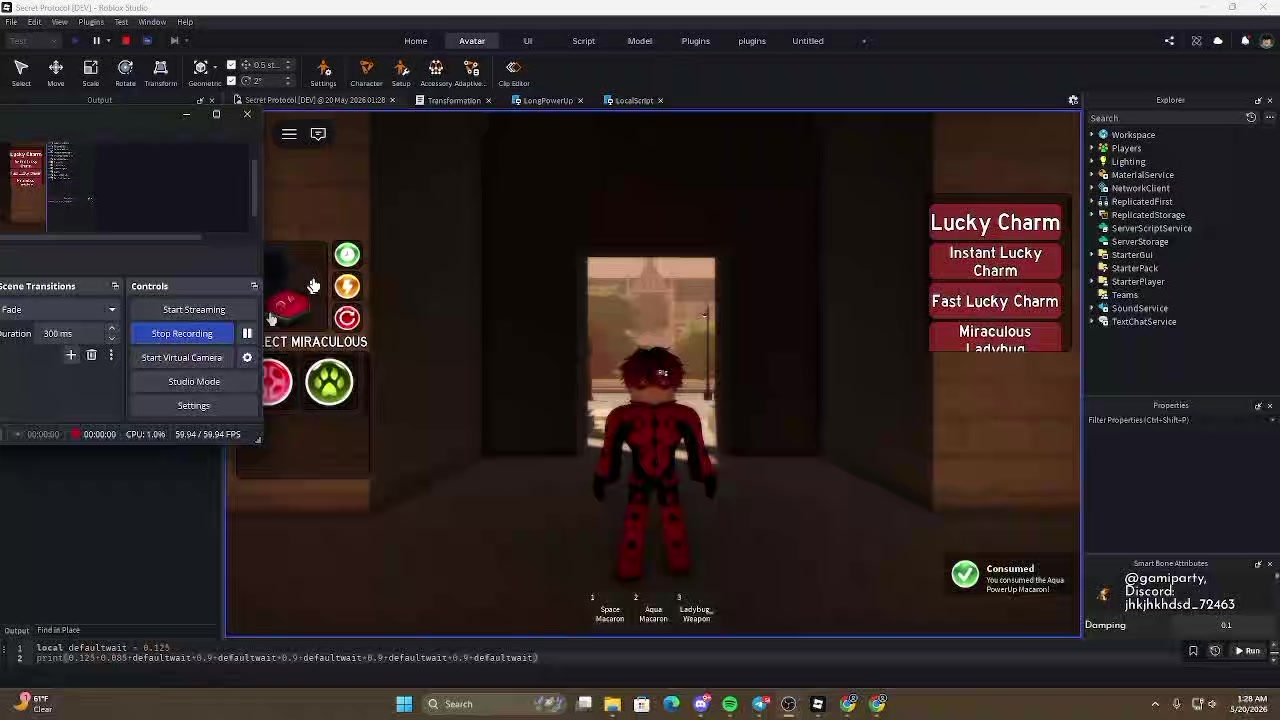Click the orange lightning power-up icon
The height and width of the screenshot is (720, 1280).
pyautogui.click(x=347, y=287)
